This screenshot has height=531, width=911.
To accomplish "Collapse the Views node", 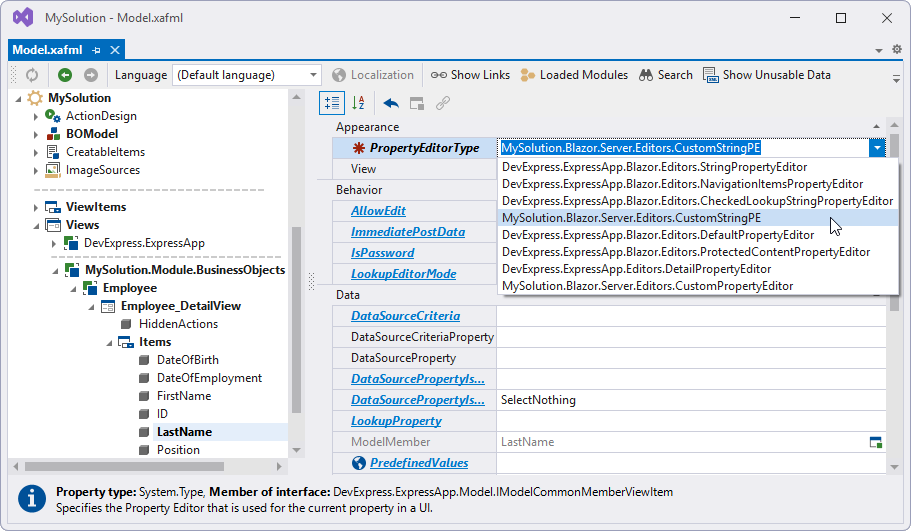I will tap(36, 225).
